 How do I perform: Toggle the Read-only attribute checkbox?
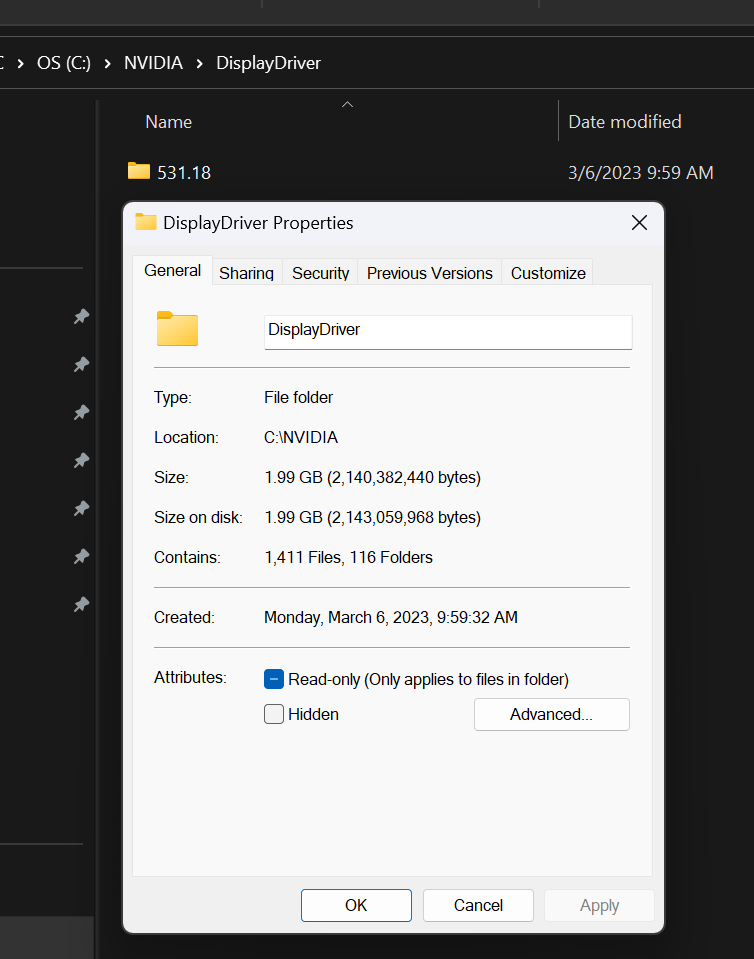[x=274, y=679]
